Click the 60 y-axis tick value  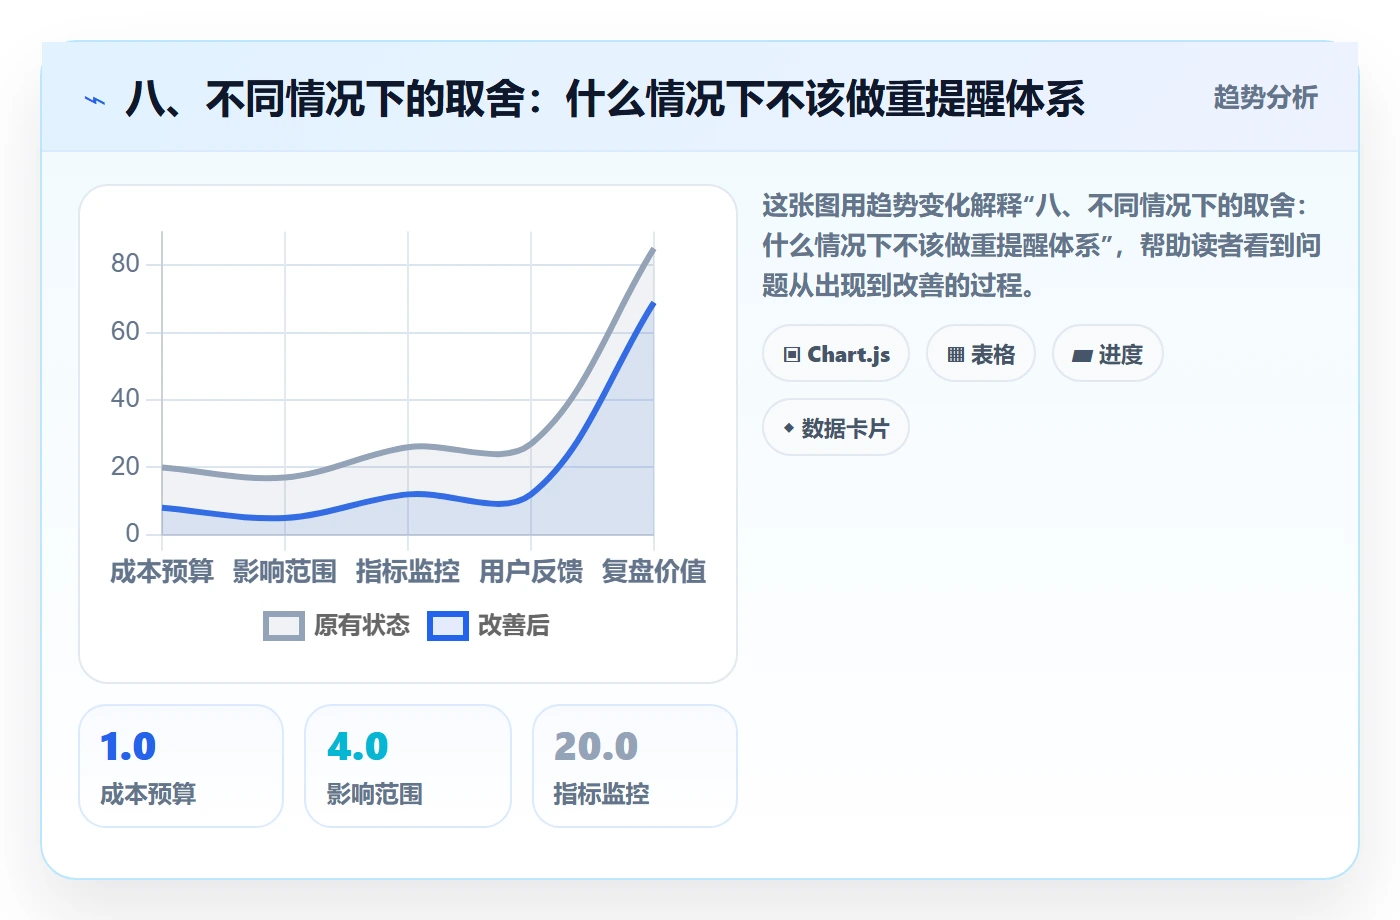pos(125,331)
